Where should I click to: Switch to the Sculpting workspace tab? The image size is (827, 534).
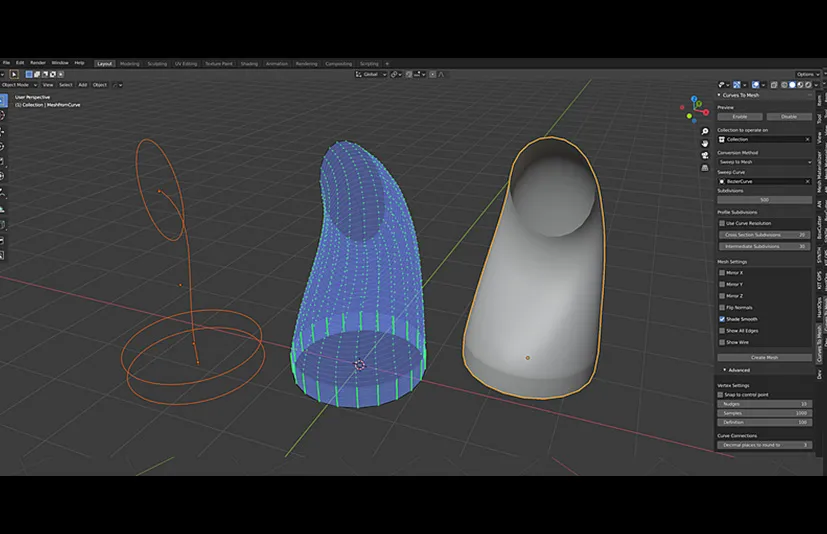[157, 64]
